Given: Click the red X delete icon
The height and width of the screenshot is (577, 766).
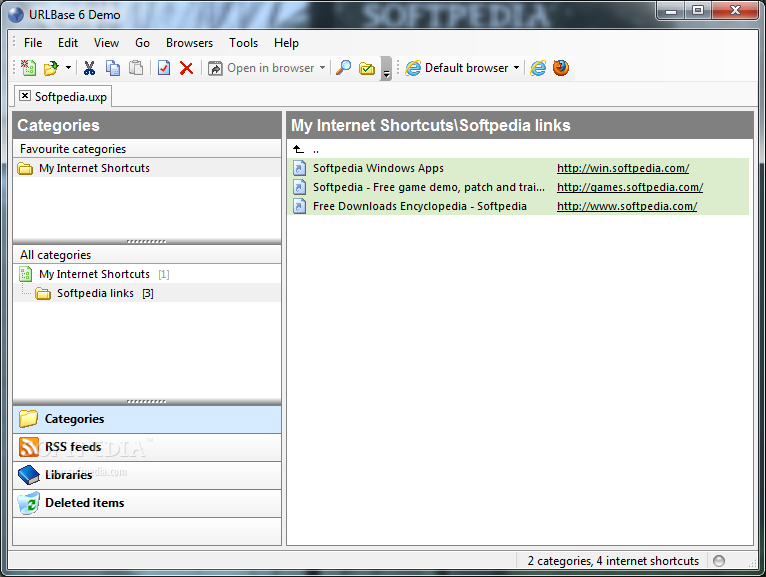Looking at the screenshot, I should [186, 68].
